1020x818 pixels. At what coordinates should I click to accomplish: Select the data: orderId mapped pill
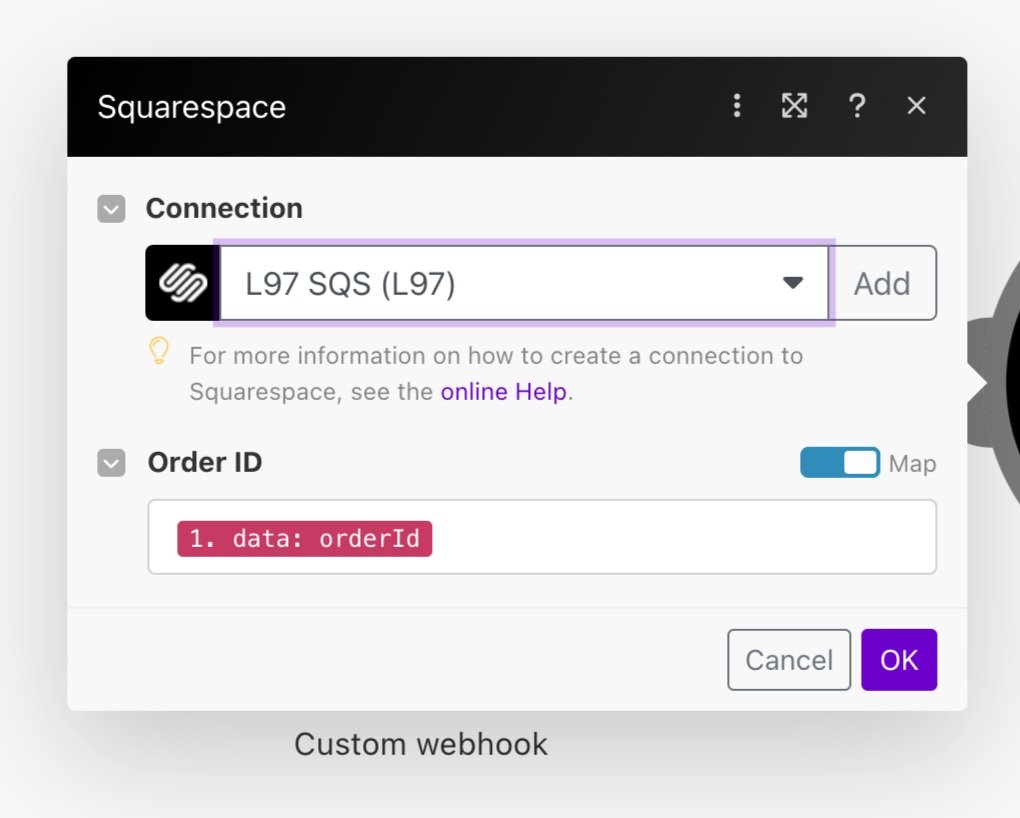click(304, 539)
